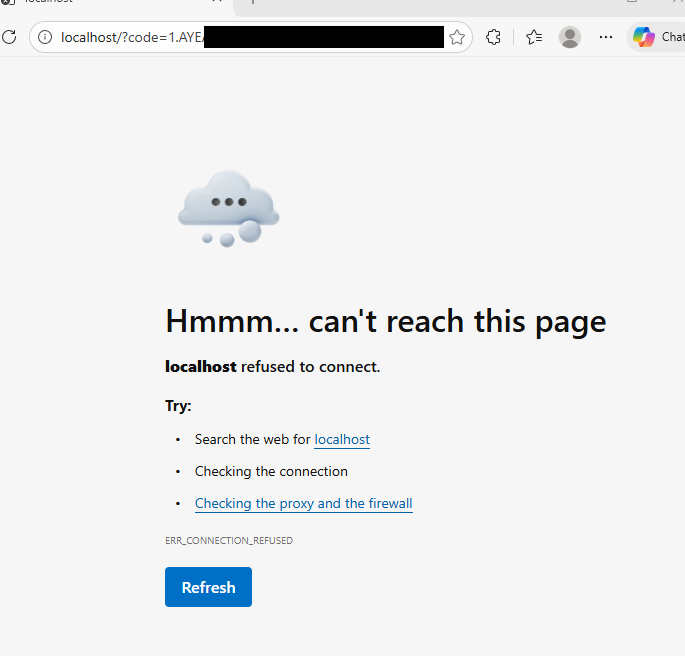Click the cloud illustration image
Viewport: 685px width, 656px height.
click(x=228, y=208)
